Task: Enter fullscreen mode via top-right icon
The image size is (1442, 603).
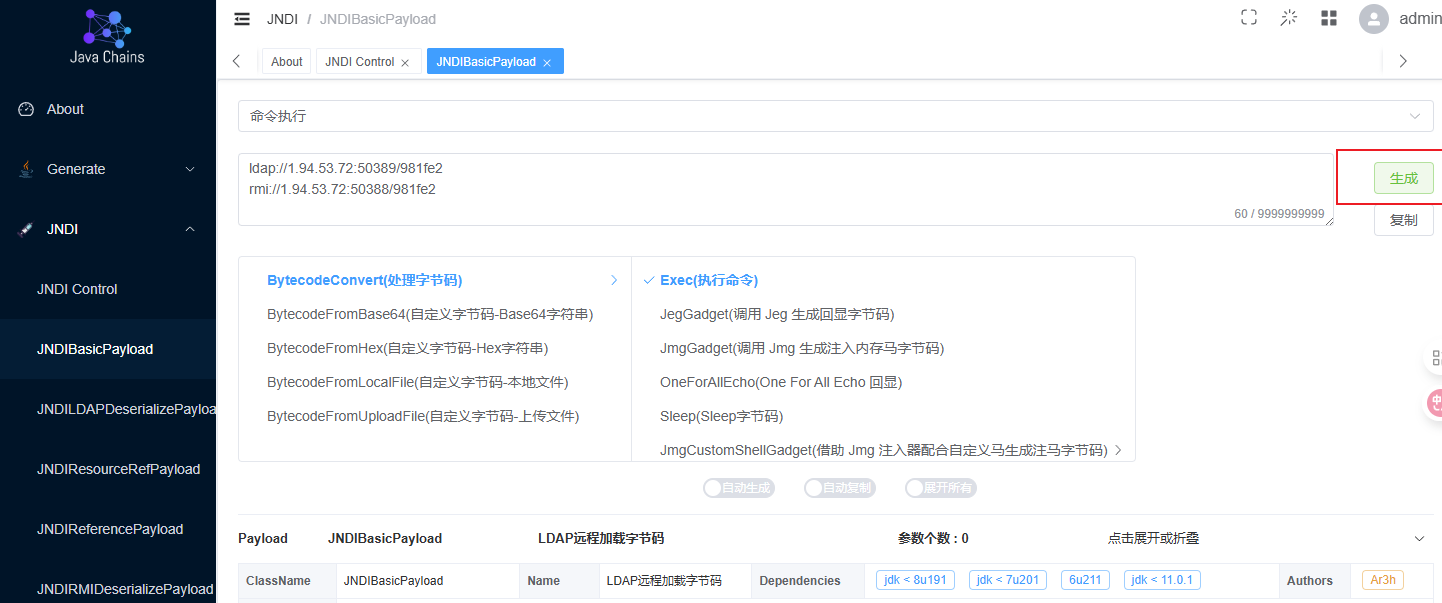Action: click(1249, 18)
